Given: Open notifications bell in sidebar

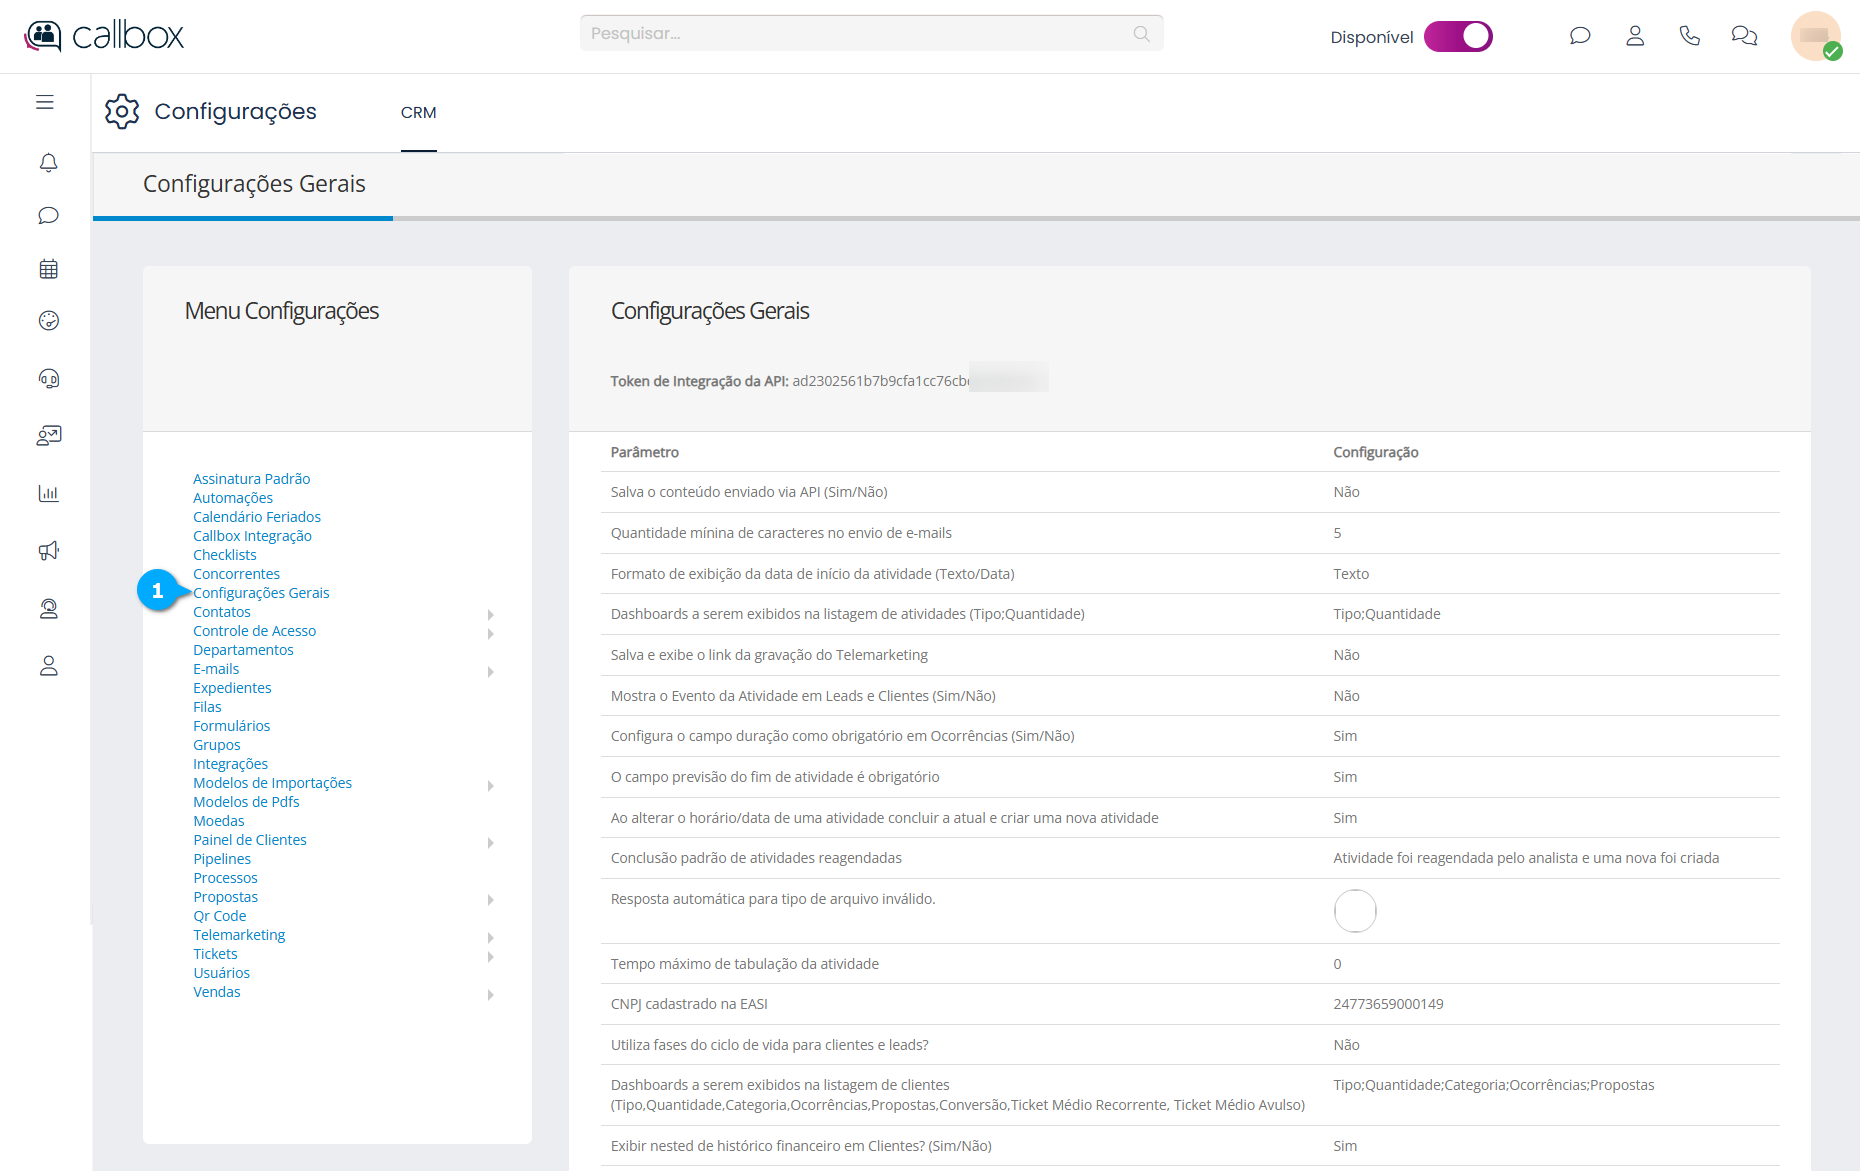Looking at the screenshot, I should tap(48, 162).
